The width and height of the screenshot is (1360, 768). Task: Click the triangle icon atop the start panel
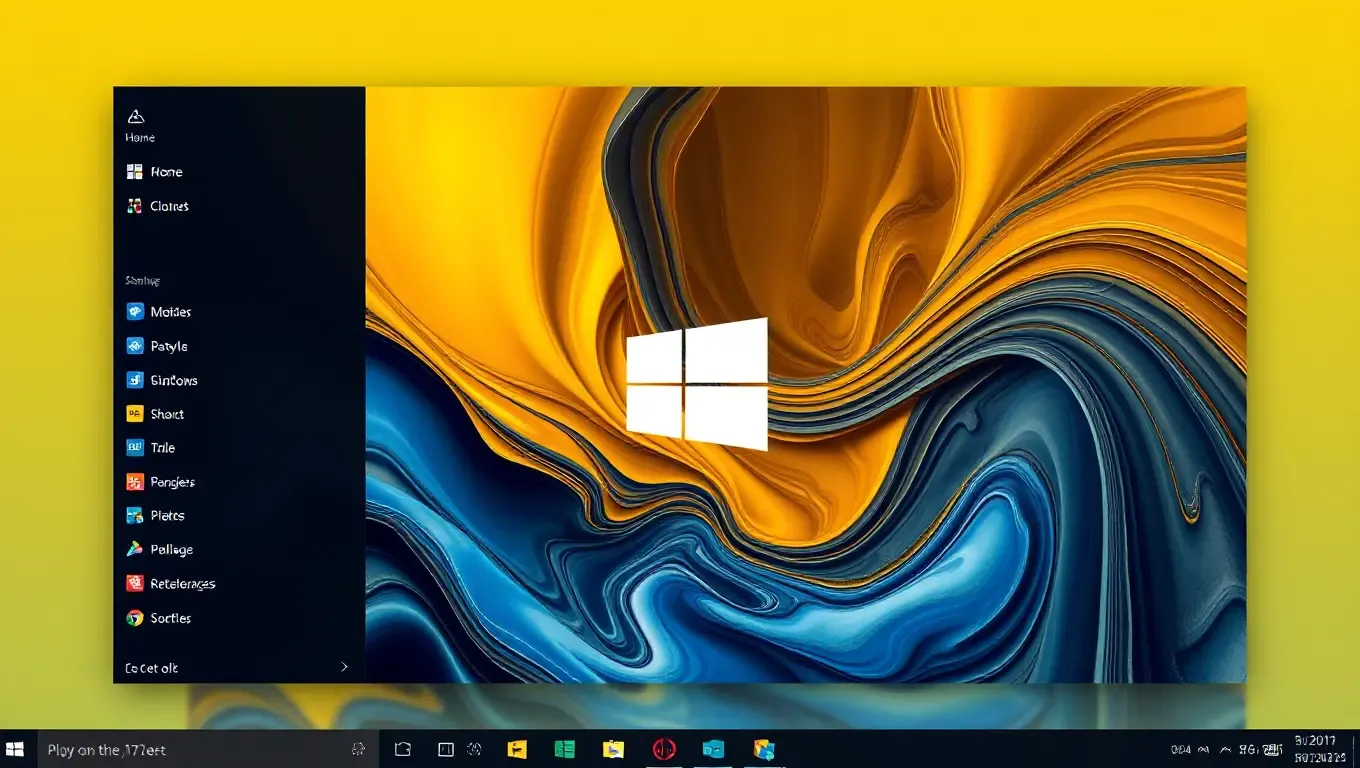[x=136, y=116]
